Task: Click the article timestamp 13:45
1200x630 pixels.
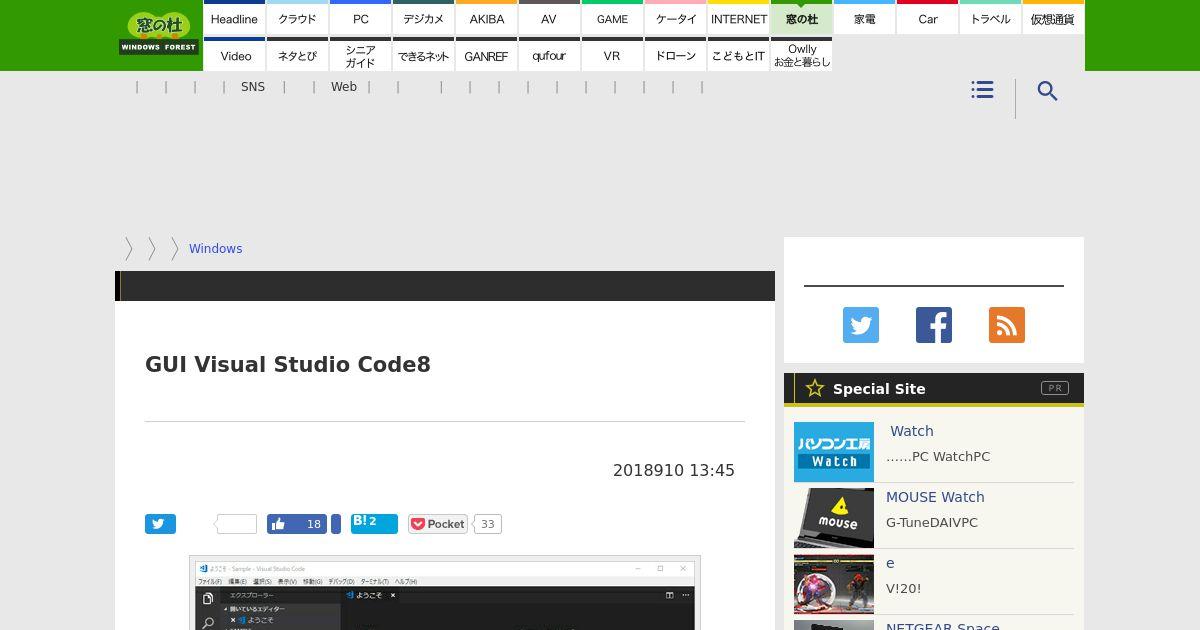Action: (712, 470)
